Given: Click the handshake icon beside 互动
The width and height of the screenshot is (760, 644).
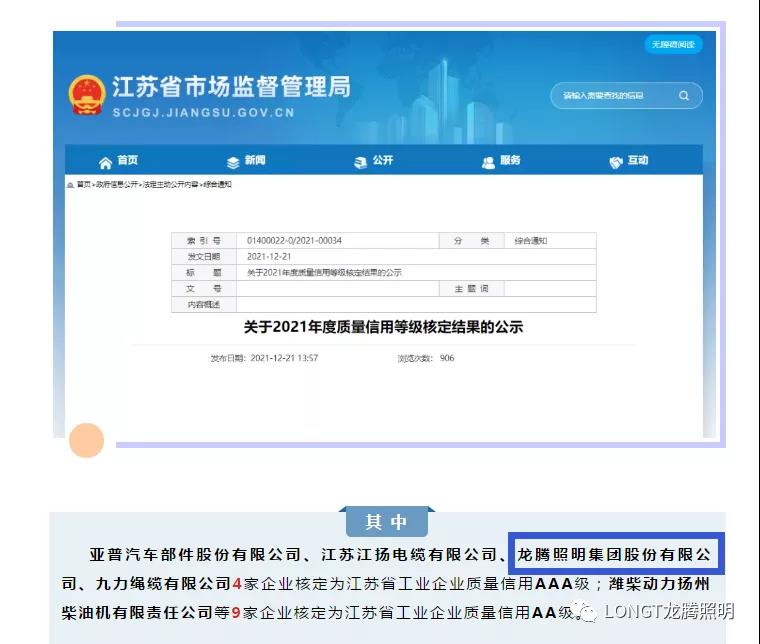Looking at the screenshot, I should coord(616,163).
